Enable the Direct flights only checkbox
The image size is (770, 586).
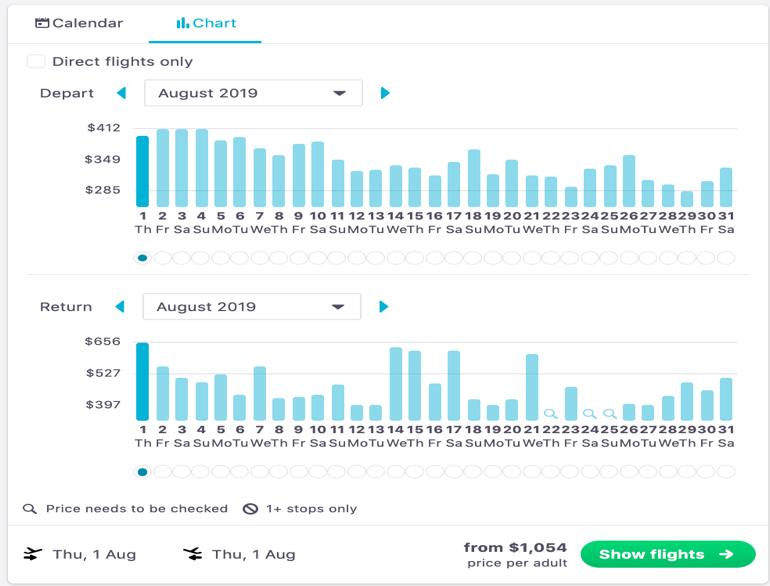[x=36, y=61]
